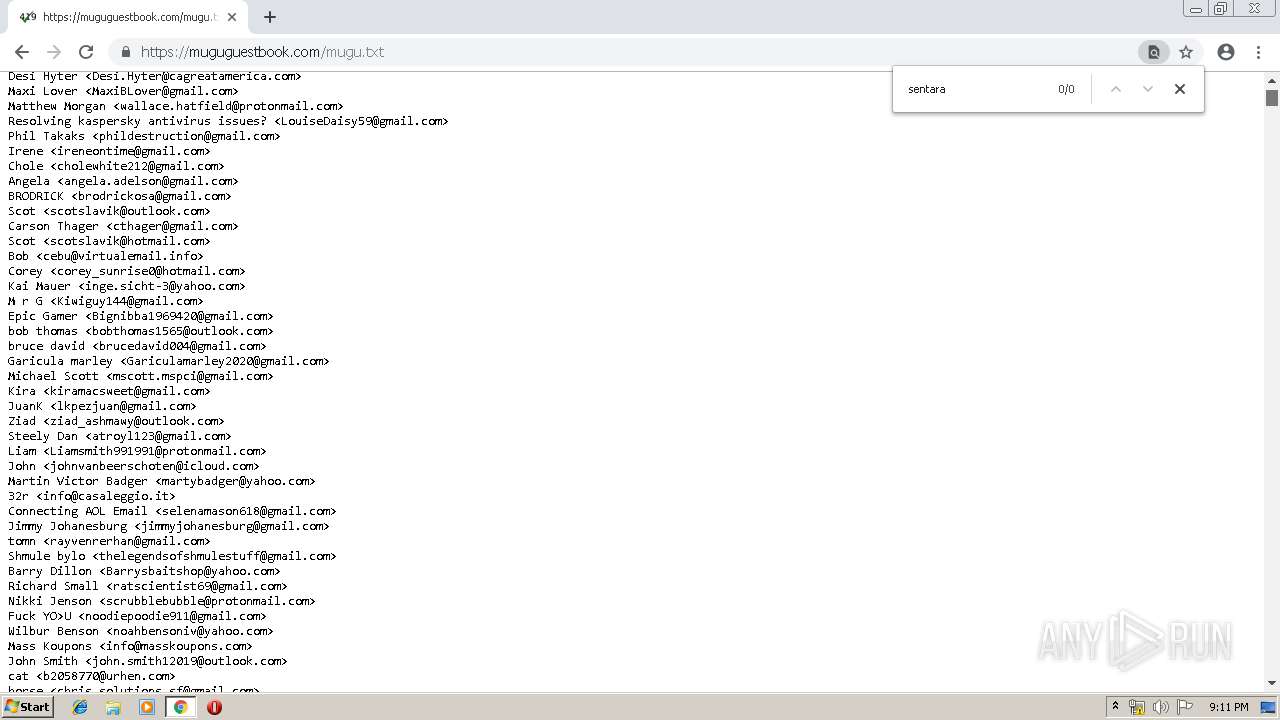
Task: Click the line 'Scot <scotslavik@outlook.com>'
Action: (x=109, y=211)
